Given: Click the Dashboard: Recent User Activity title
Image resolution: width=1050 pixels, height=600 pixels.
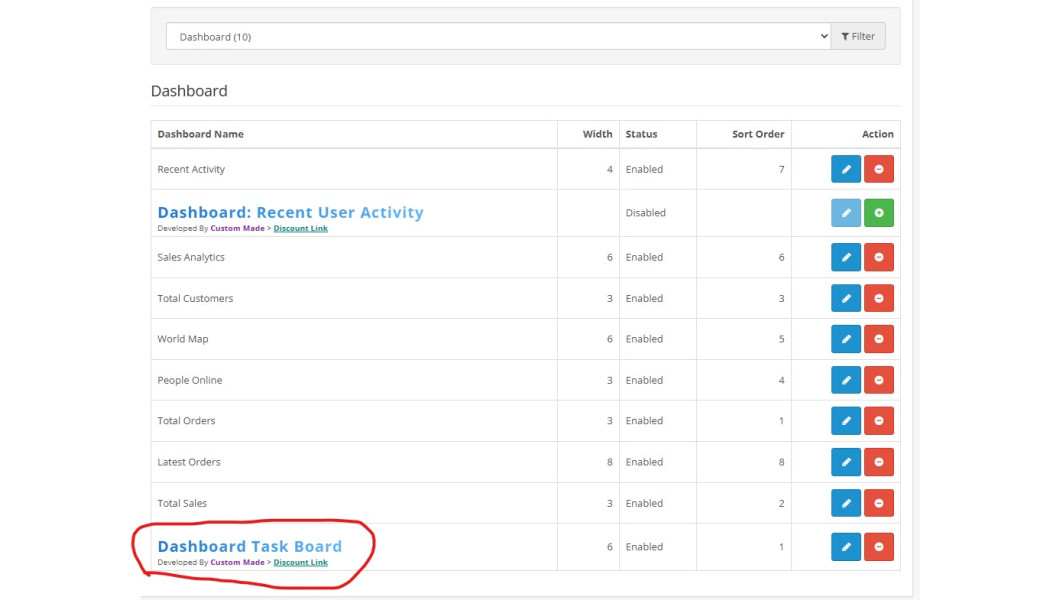Looking at the screenshot, I should tap(291, 212).
